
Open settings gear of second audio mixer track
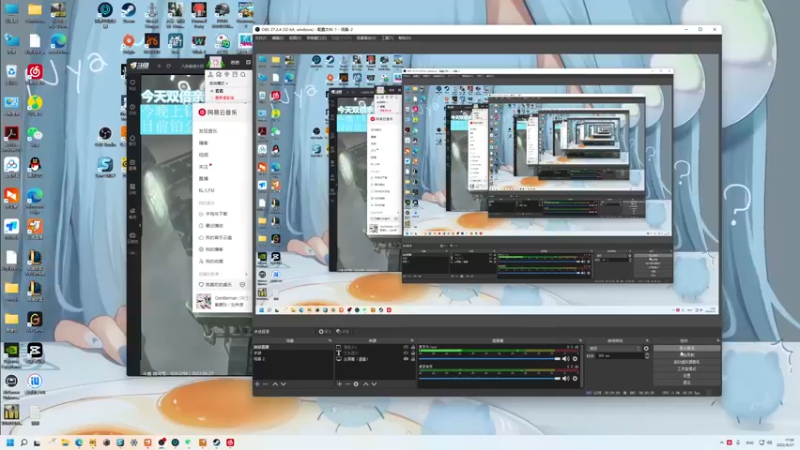pyautogui.click(x=575, y=379)
